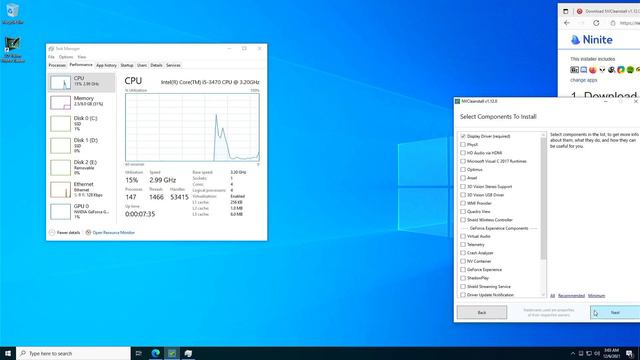Click the taskbar search box

[x=73, y=353]
